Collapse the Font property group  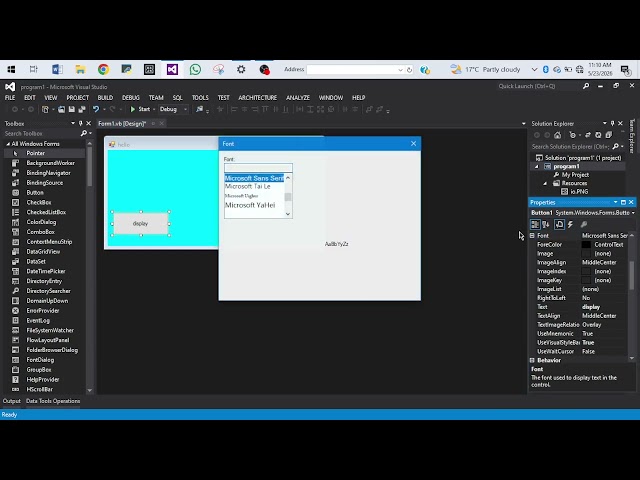point(532,236)
